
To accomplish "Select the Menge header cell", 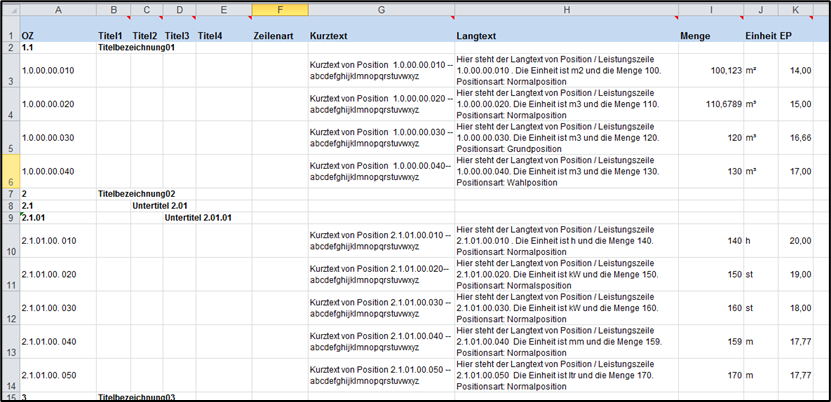I will (x=709, y=35).
